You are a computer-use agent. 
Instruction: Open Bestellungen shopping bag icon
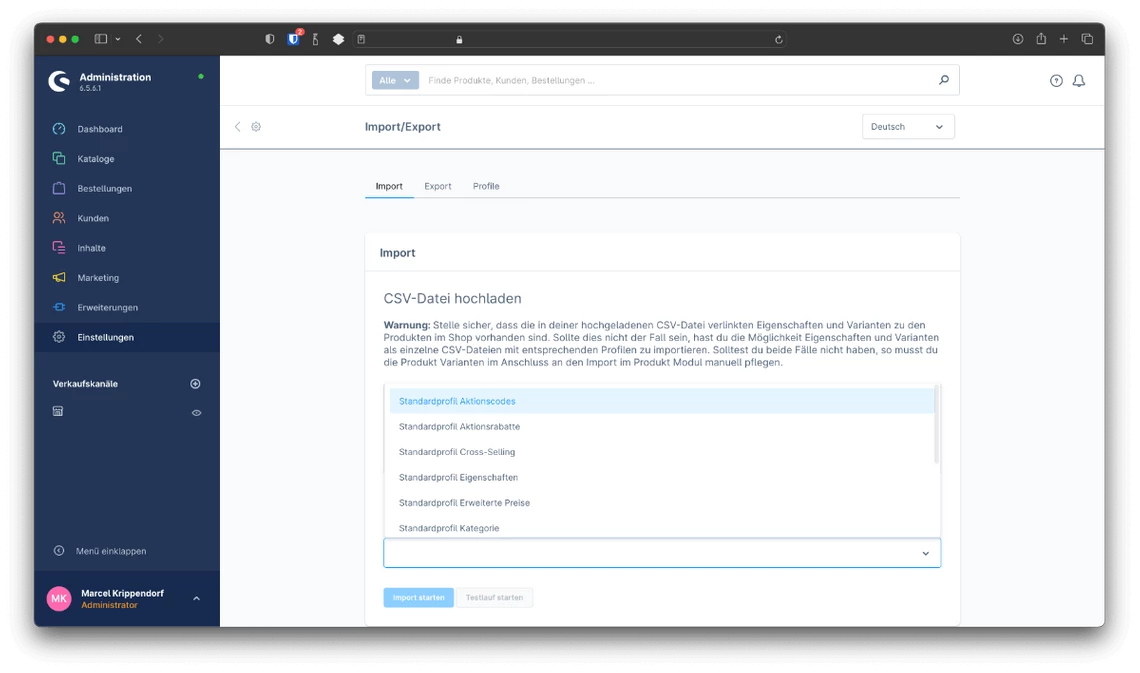tap(59, 188)
